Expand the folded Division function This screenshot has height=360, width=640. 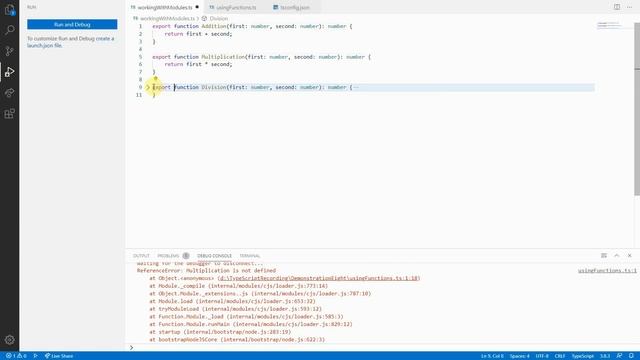click(x=148, y=87)
